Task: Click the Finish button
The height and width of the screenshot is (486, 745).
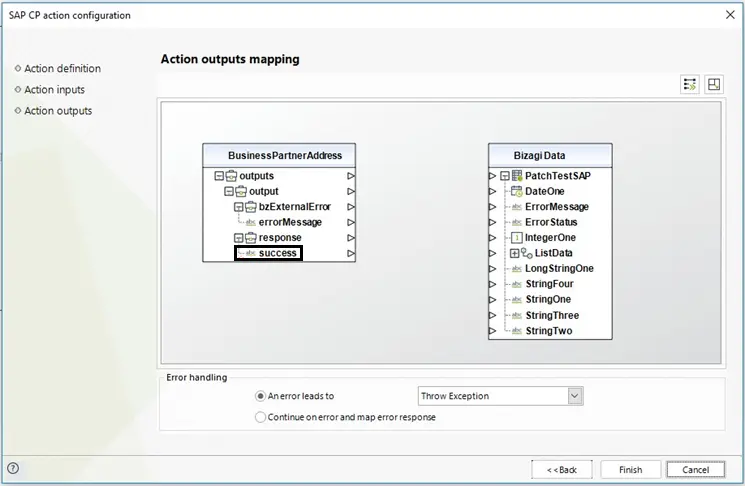Action: tap(630, 470)
